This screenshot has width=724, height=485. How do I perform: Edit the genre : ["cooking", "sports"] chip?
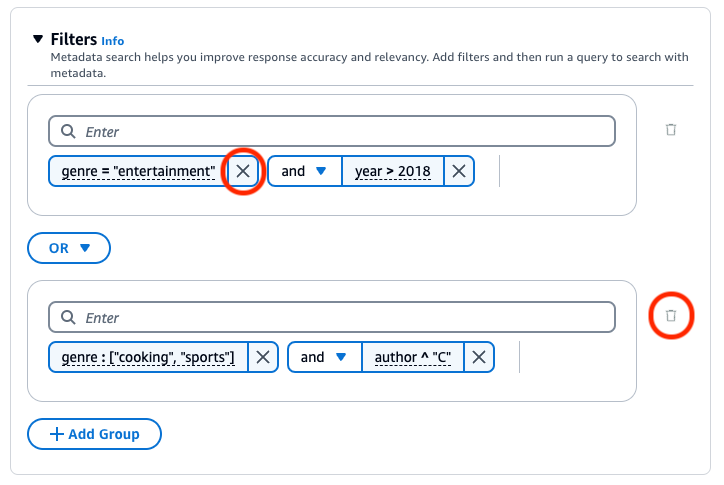point(148,357)
